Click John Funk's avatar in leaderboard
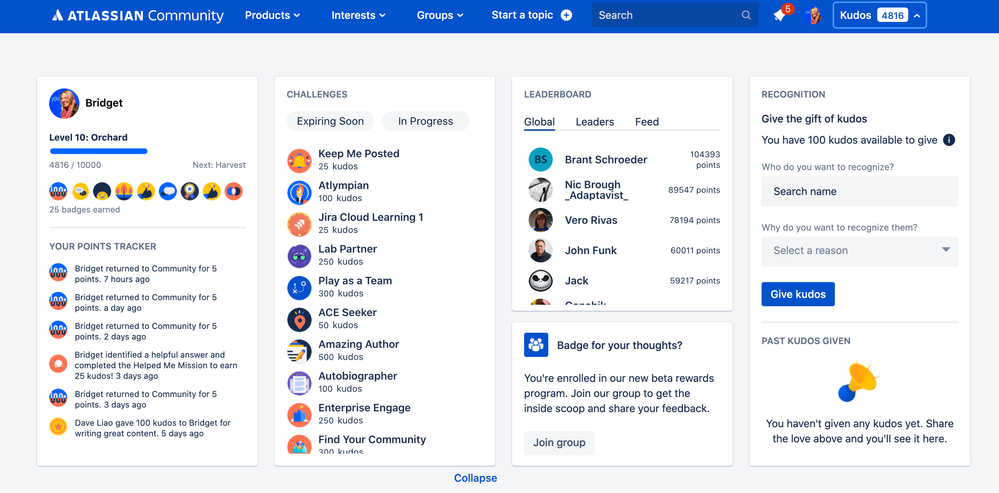The height and width of the screenshot is (493, 999). (x=540, y=250)
